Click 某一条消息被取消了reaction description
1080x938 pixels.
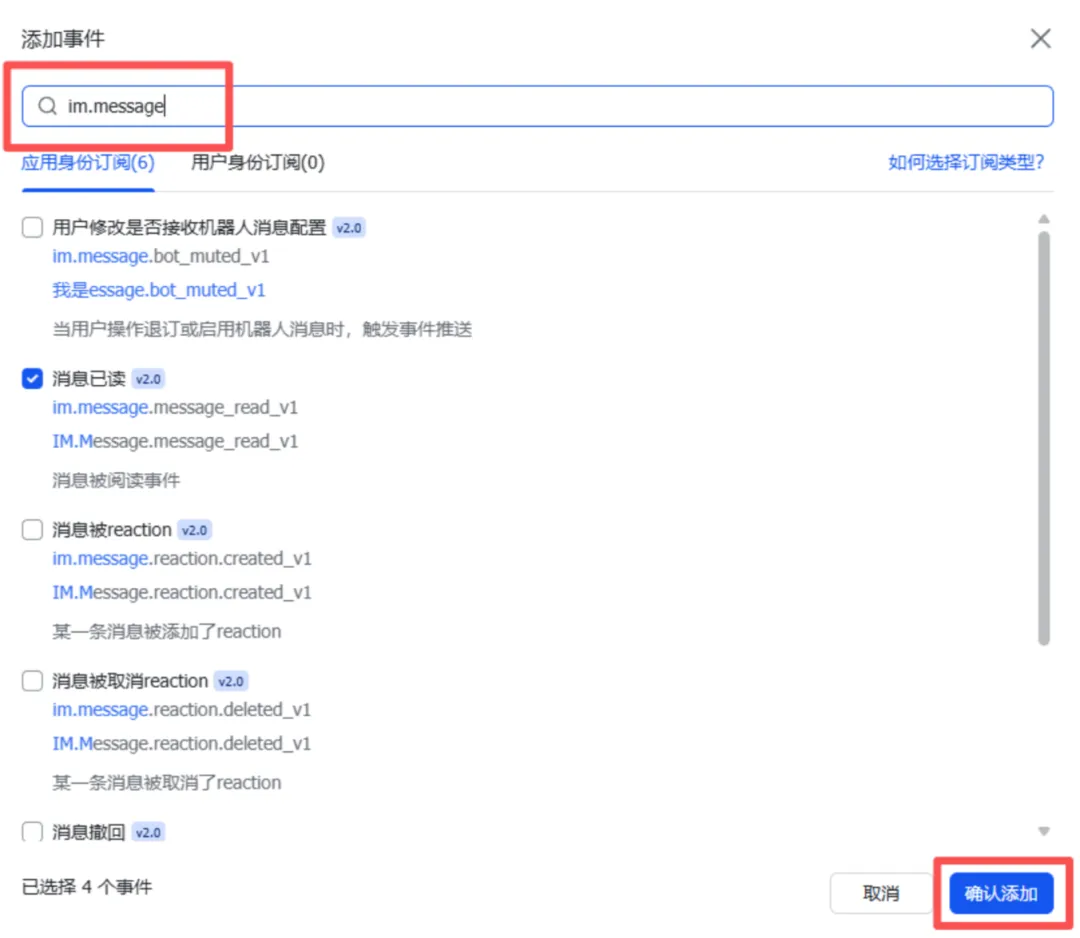point(167,782)
